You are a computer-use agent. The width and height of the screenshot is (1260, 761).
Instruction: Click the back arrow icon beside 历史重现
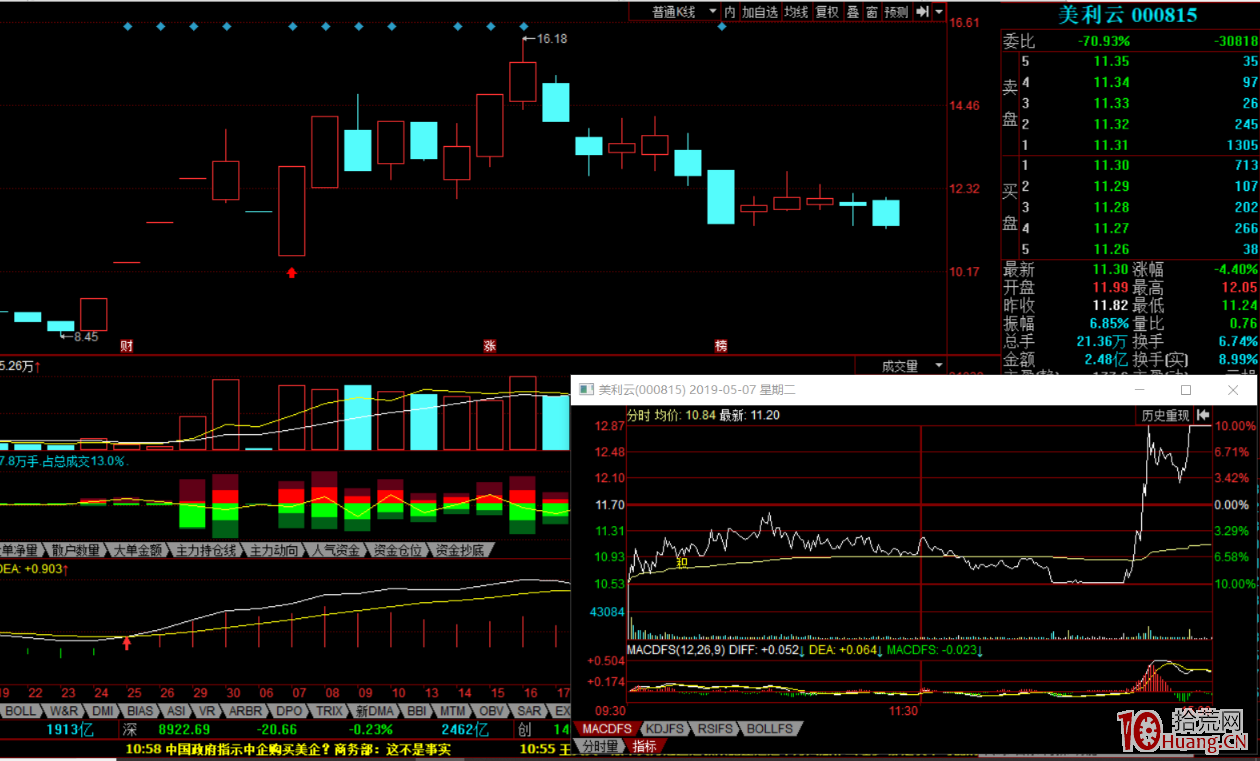1203,415
